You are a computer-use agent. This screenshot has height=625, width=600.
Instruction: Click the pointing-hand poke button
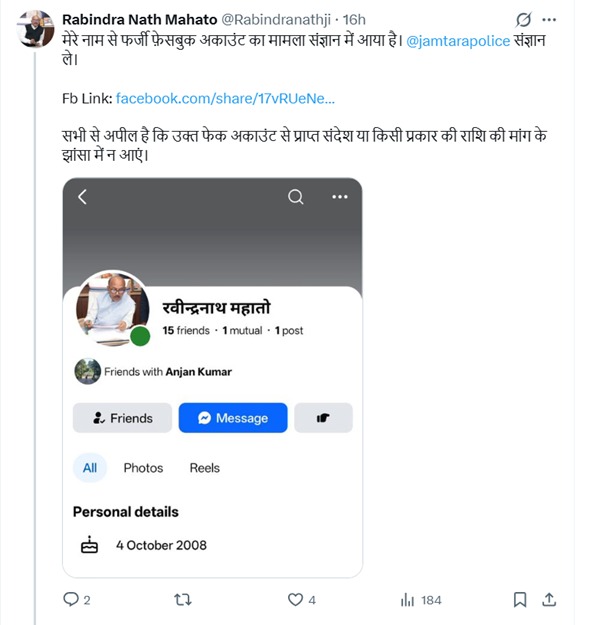(x=323, y=418)
